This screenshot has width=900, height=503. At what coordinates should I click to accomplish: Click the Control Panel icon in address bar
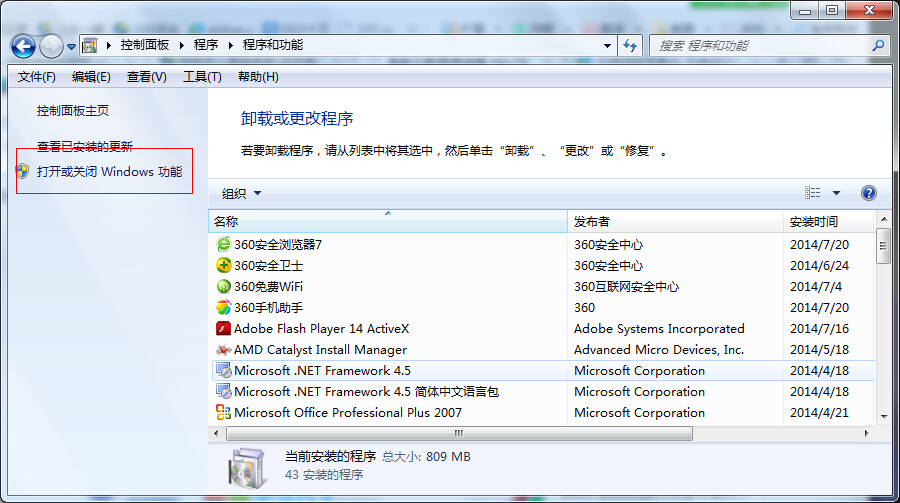click(x=90, y=45)
